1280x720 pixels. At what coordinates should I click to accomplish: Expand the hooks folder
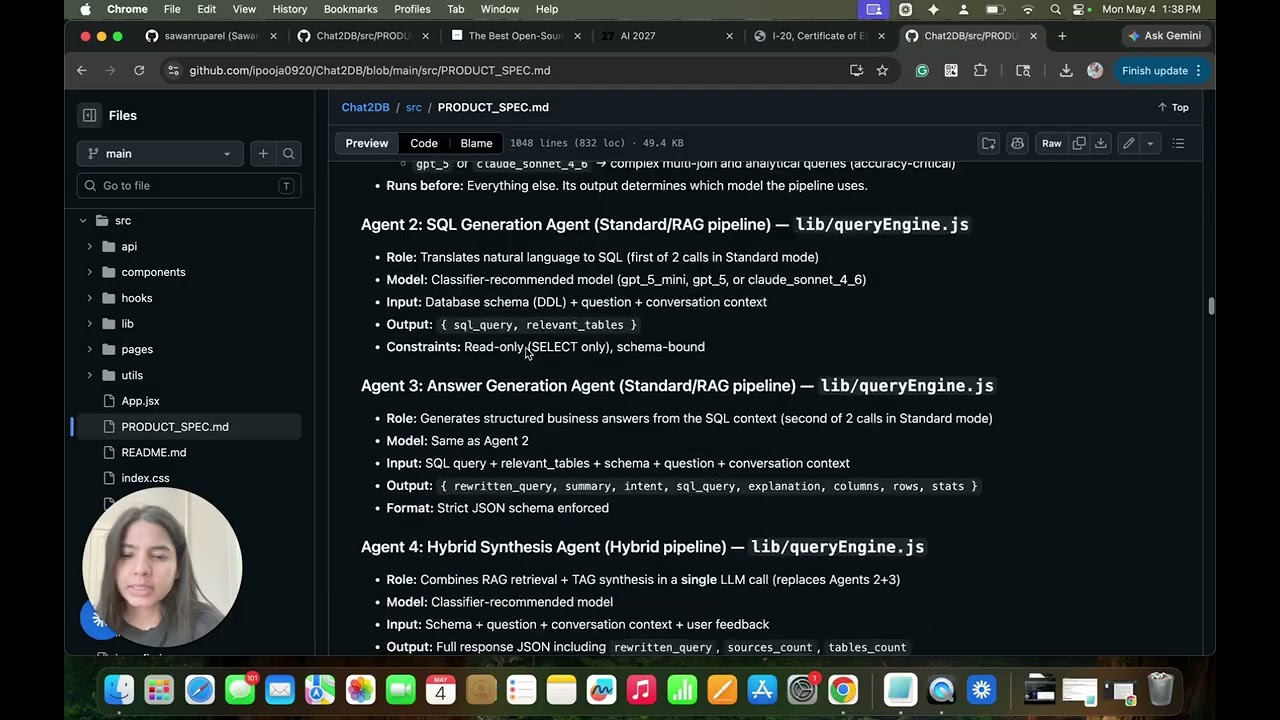point(89,298)
